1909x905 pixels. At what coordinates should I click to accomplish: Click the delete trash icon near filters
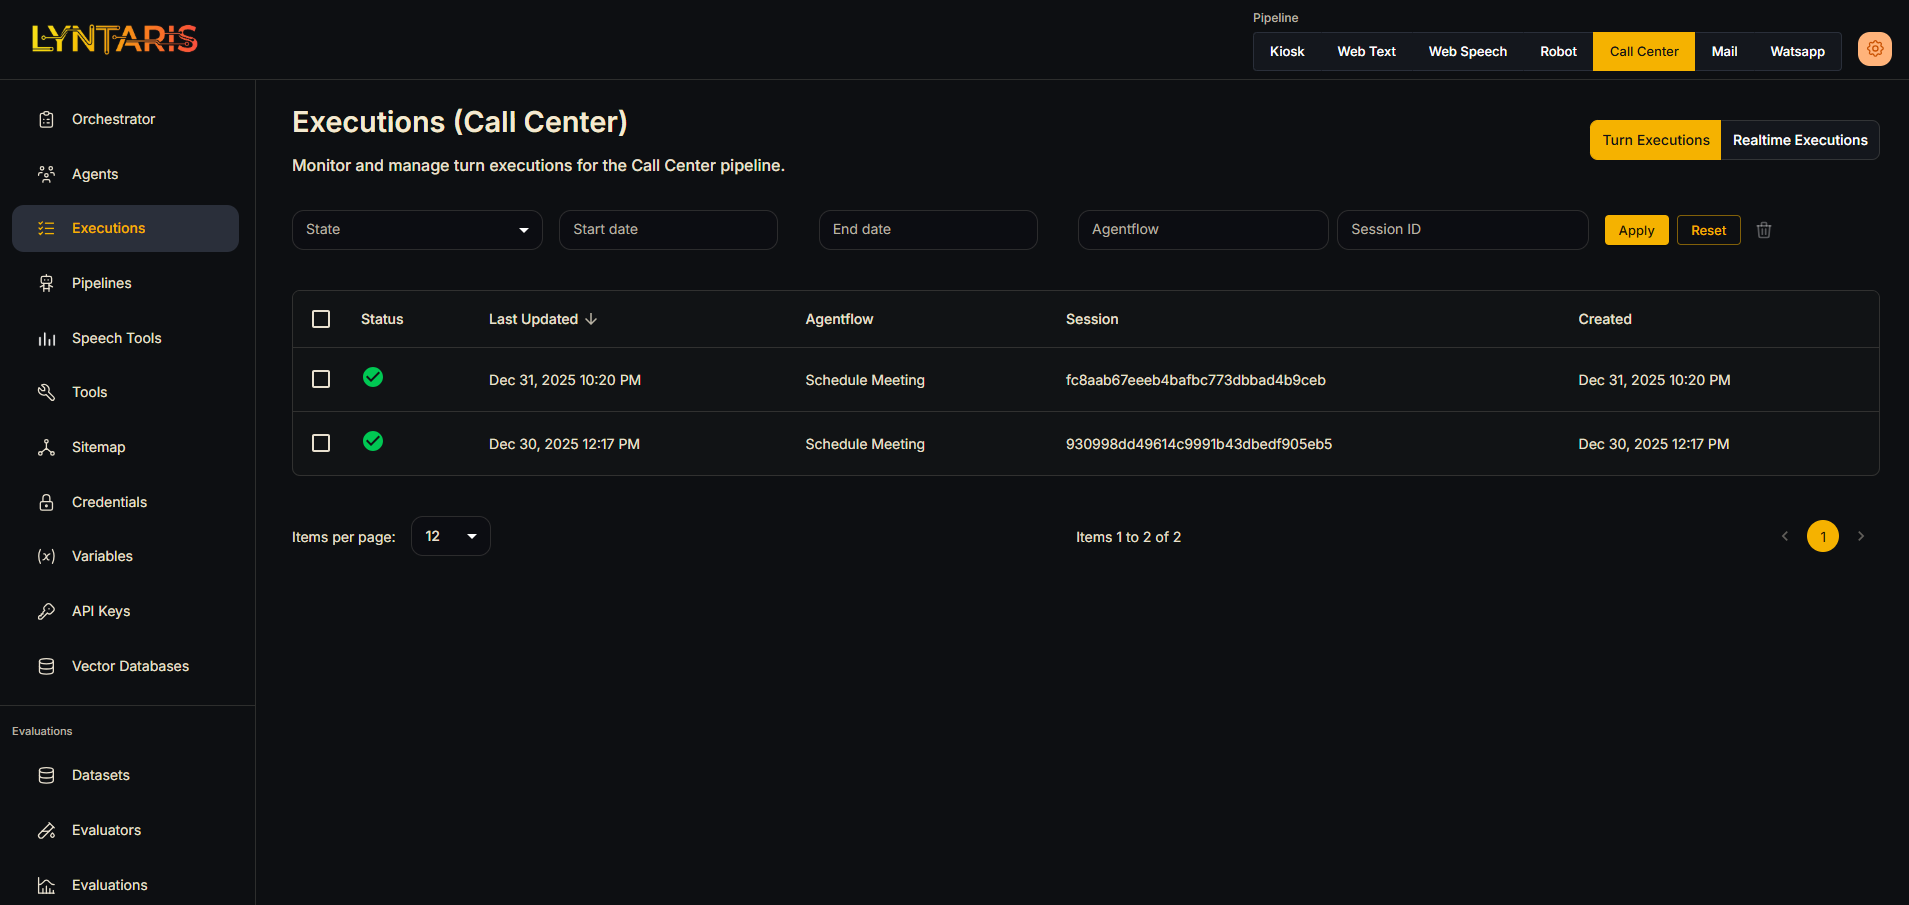tap(1763, 230)
